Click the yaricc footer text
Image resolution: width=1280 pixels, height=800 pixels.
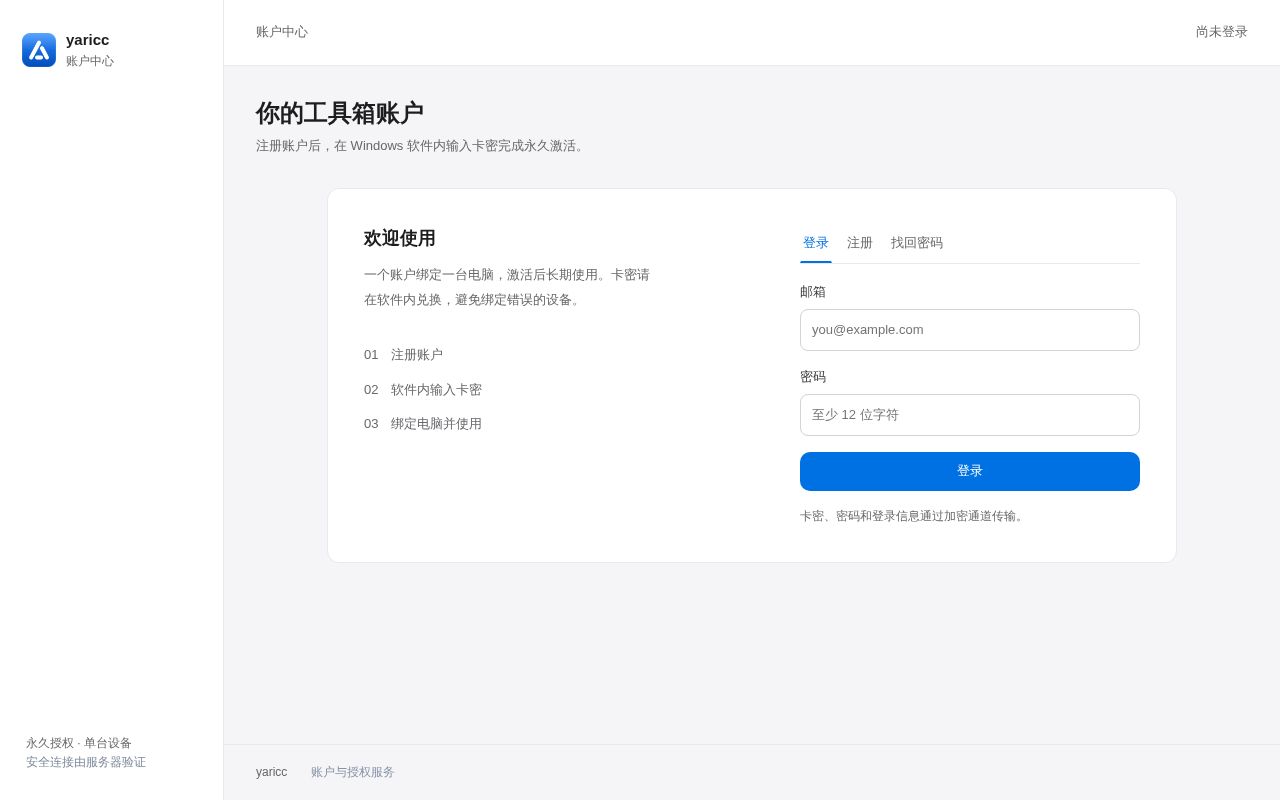(x=272, y=772)
